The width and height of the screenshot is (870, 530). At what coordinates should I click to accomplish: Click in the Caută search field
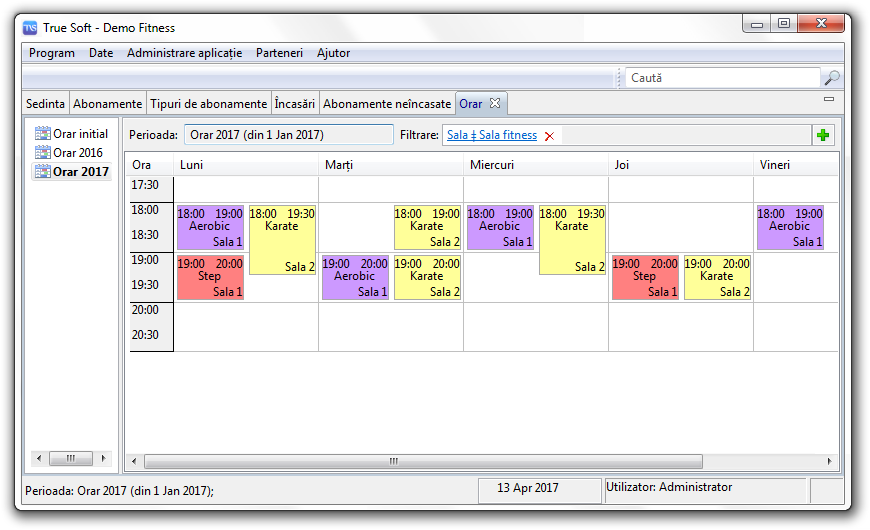[x=722, y=78]
